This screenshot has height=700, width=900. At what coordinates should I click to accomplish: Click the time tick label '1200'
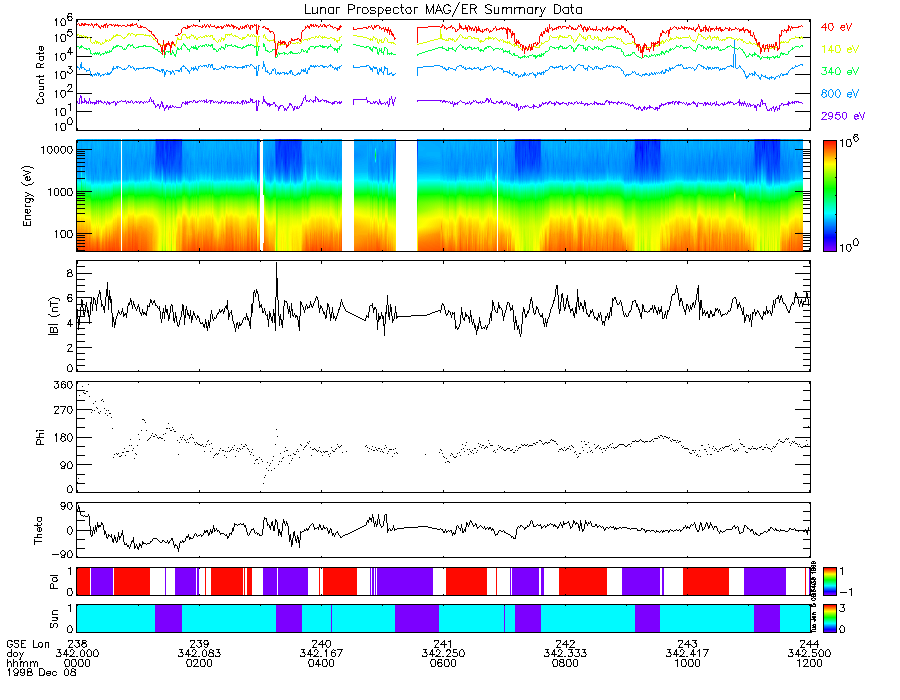[x=809, y=663]
